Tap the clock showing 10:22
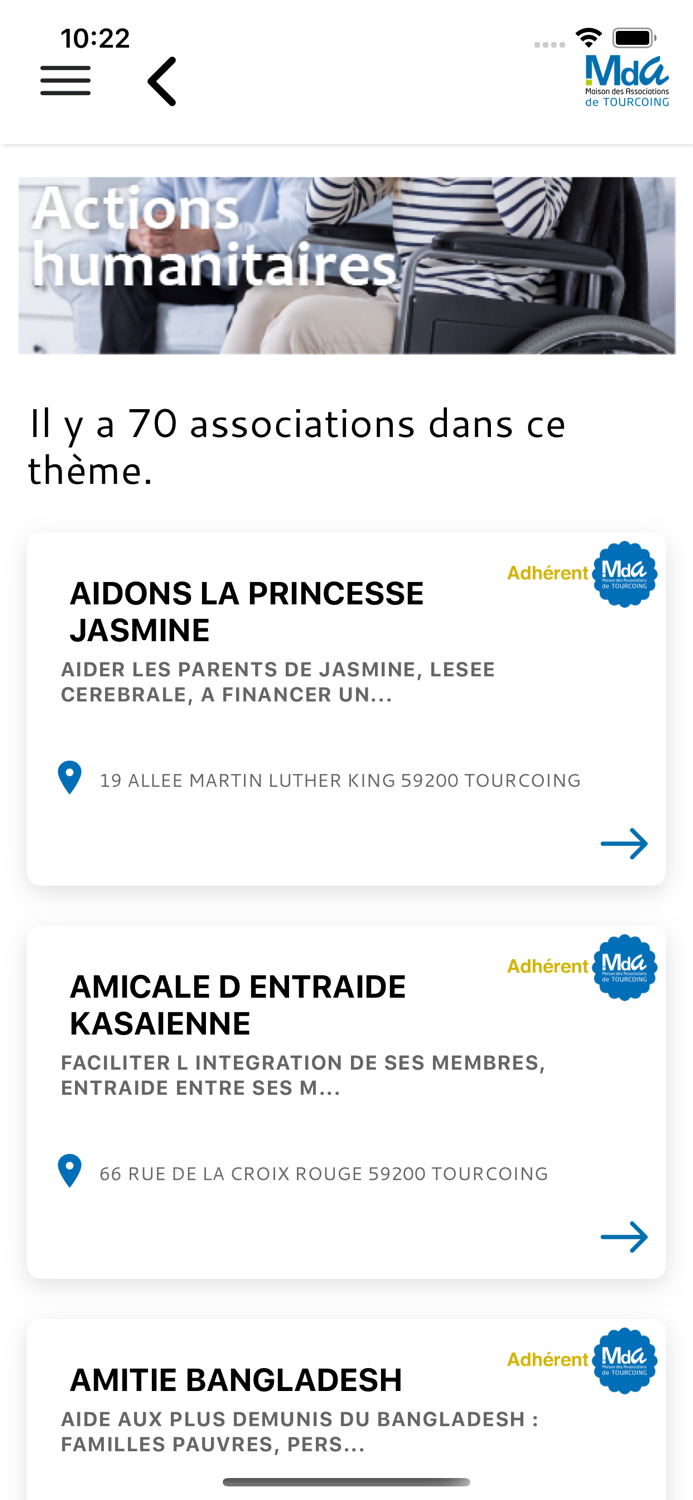The width and height of the screenshot is (693, 1500). [x=96, y=36]
